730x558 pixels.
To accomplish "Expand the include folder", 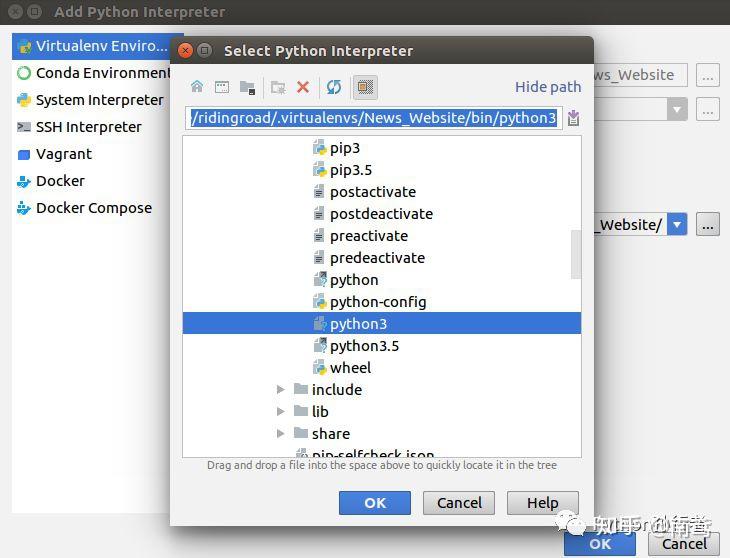I will tap(280, 390).
